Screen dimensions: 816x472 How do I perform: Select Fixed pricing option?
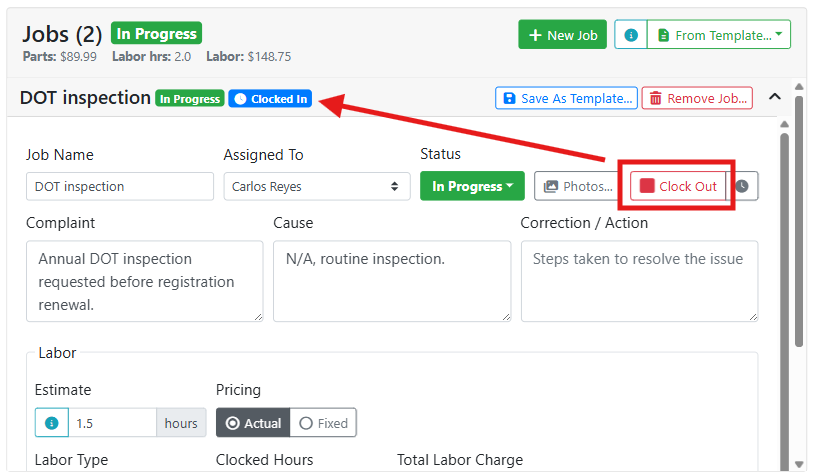pyautogui.click(x=323, y=423)
